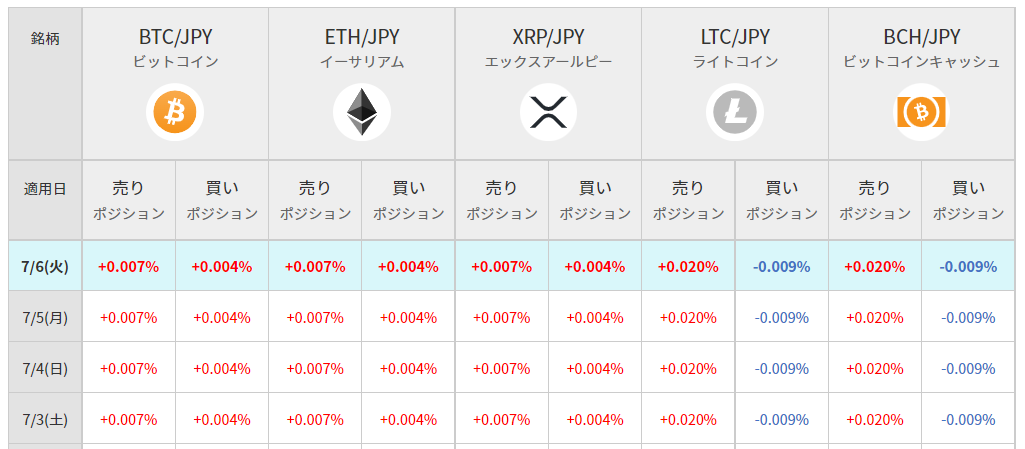
Task: Click LTC/JPY 買い value -0.009% for 7/6
Action: tap(782, 267)
